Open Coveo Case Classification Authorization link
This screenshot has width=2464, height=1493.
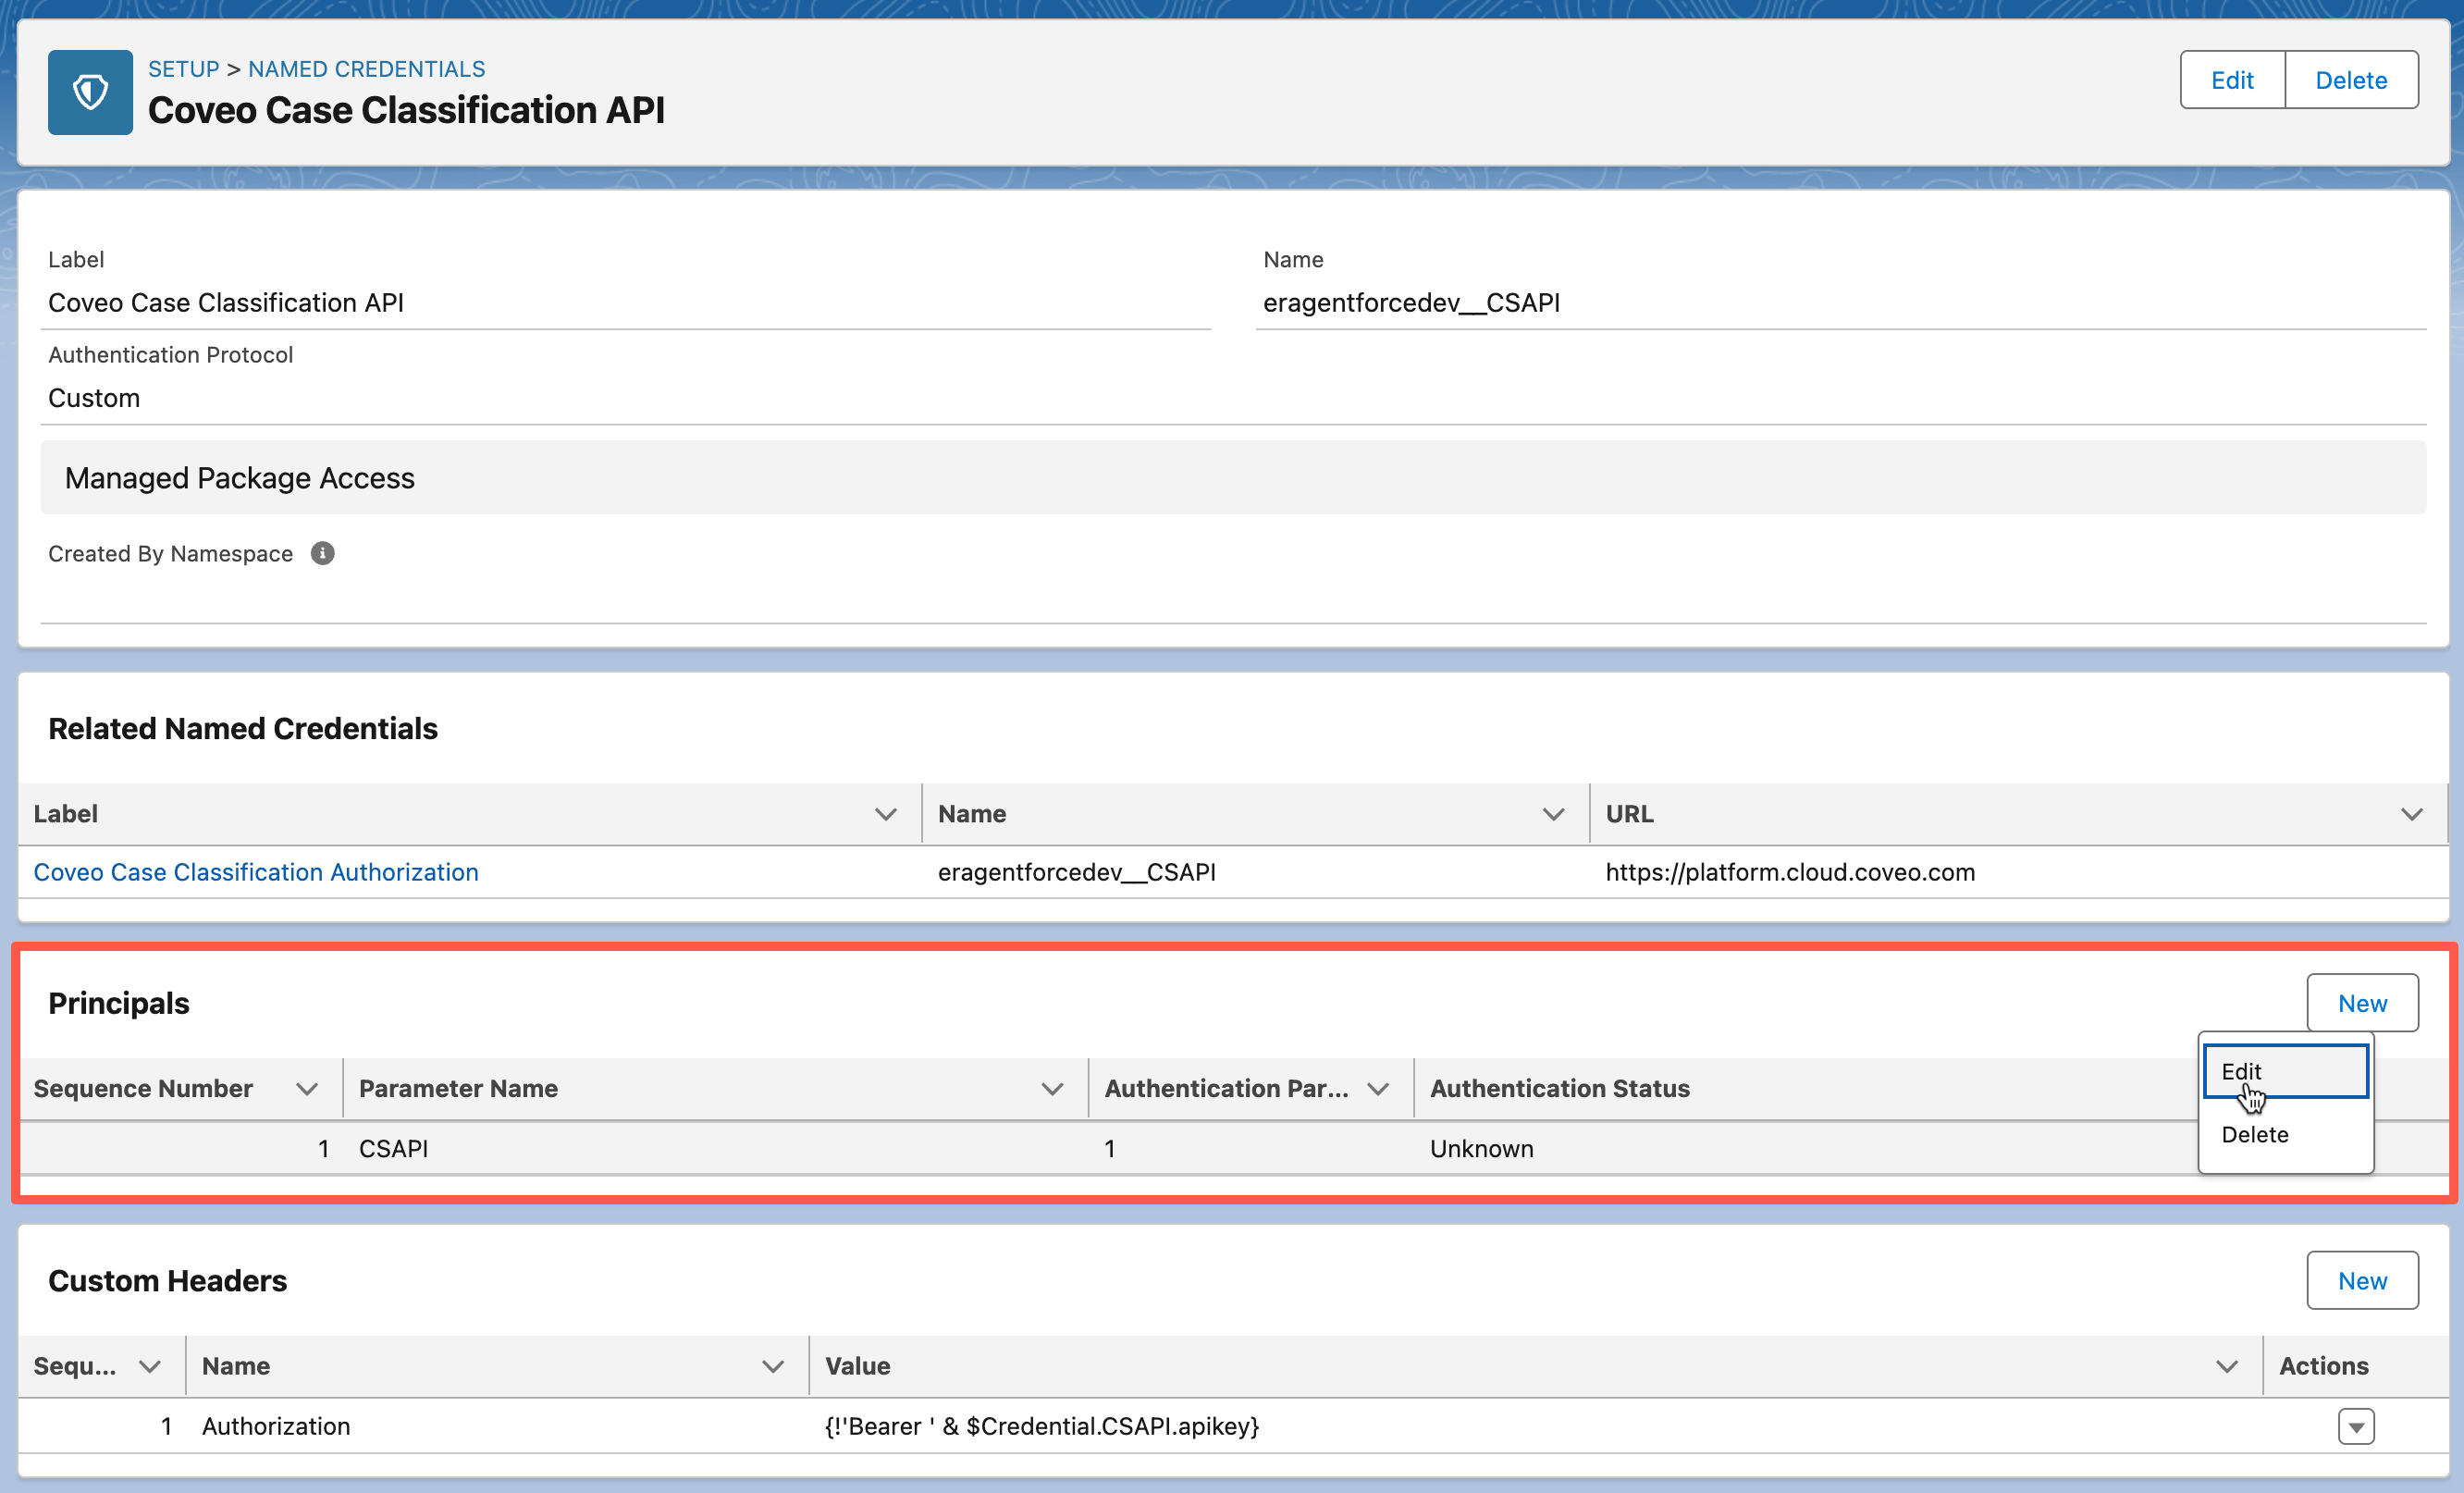256,872
